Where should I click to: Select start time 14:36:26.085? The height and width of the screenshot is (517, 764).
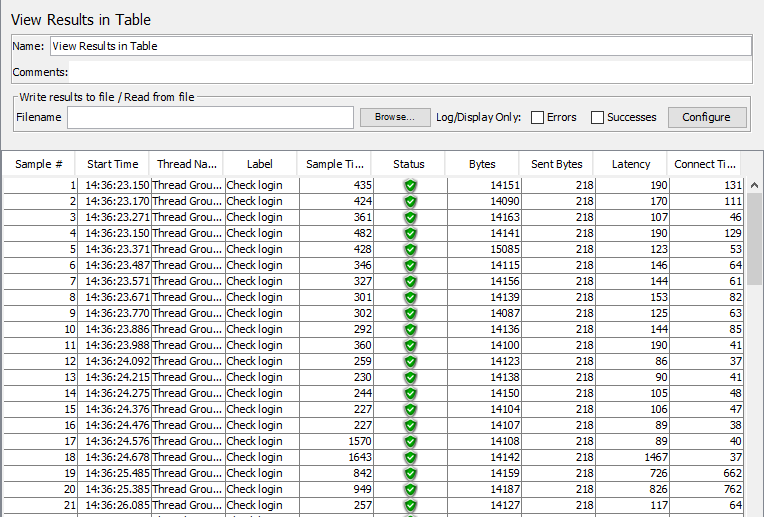click(117, 505)
